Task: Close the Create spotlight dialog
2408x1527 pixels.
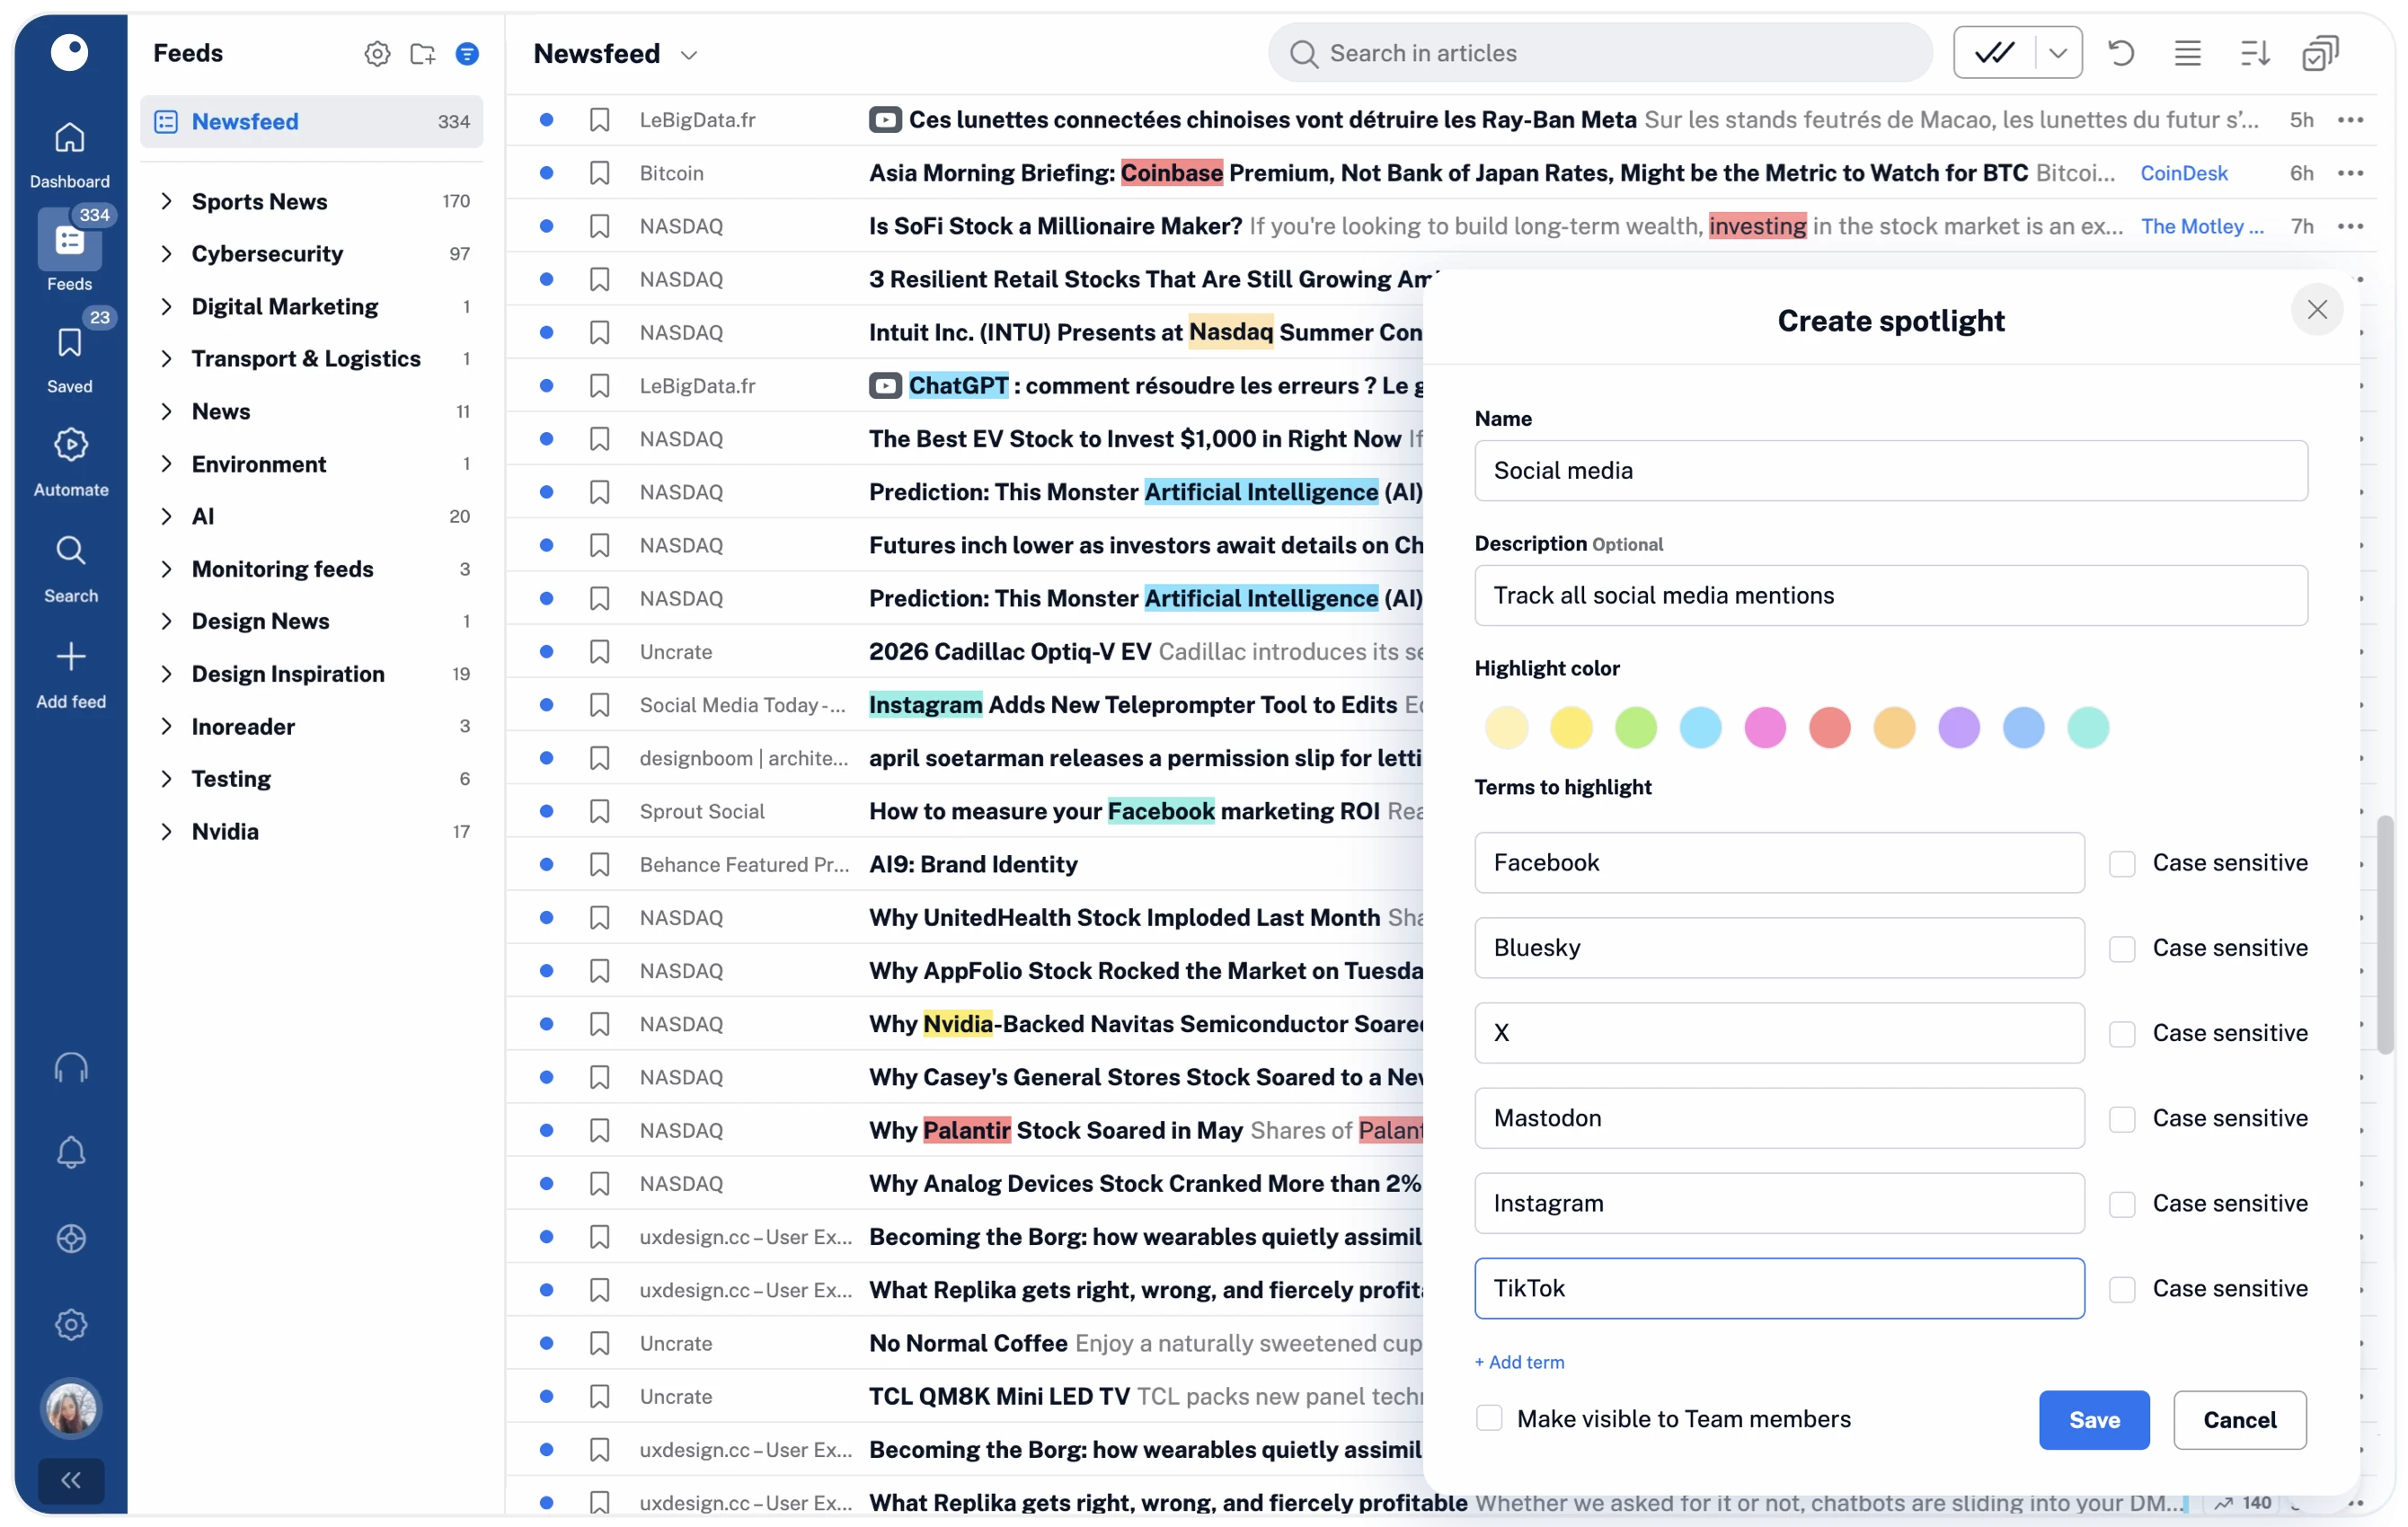Action: coord(2316,310)
